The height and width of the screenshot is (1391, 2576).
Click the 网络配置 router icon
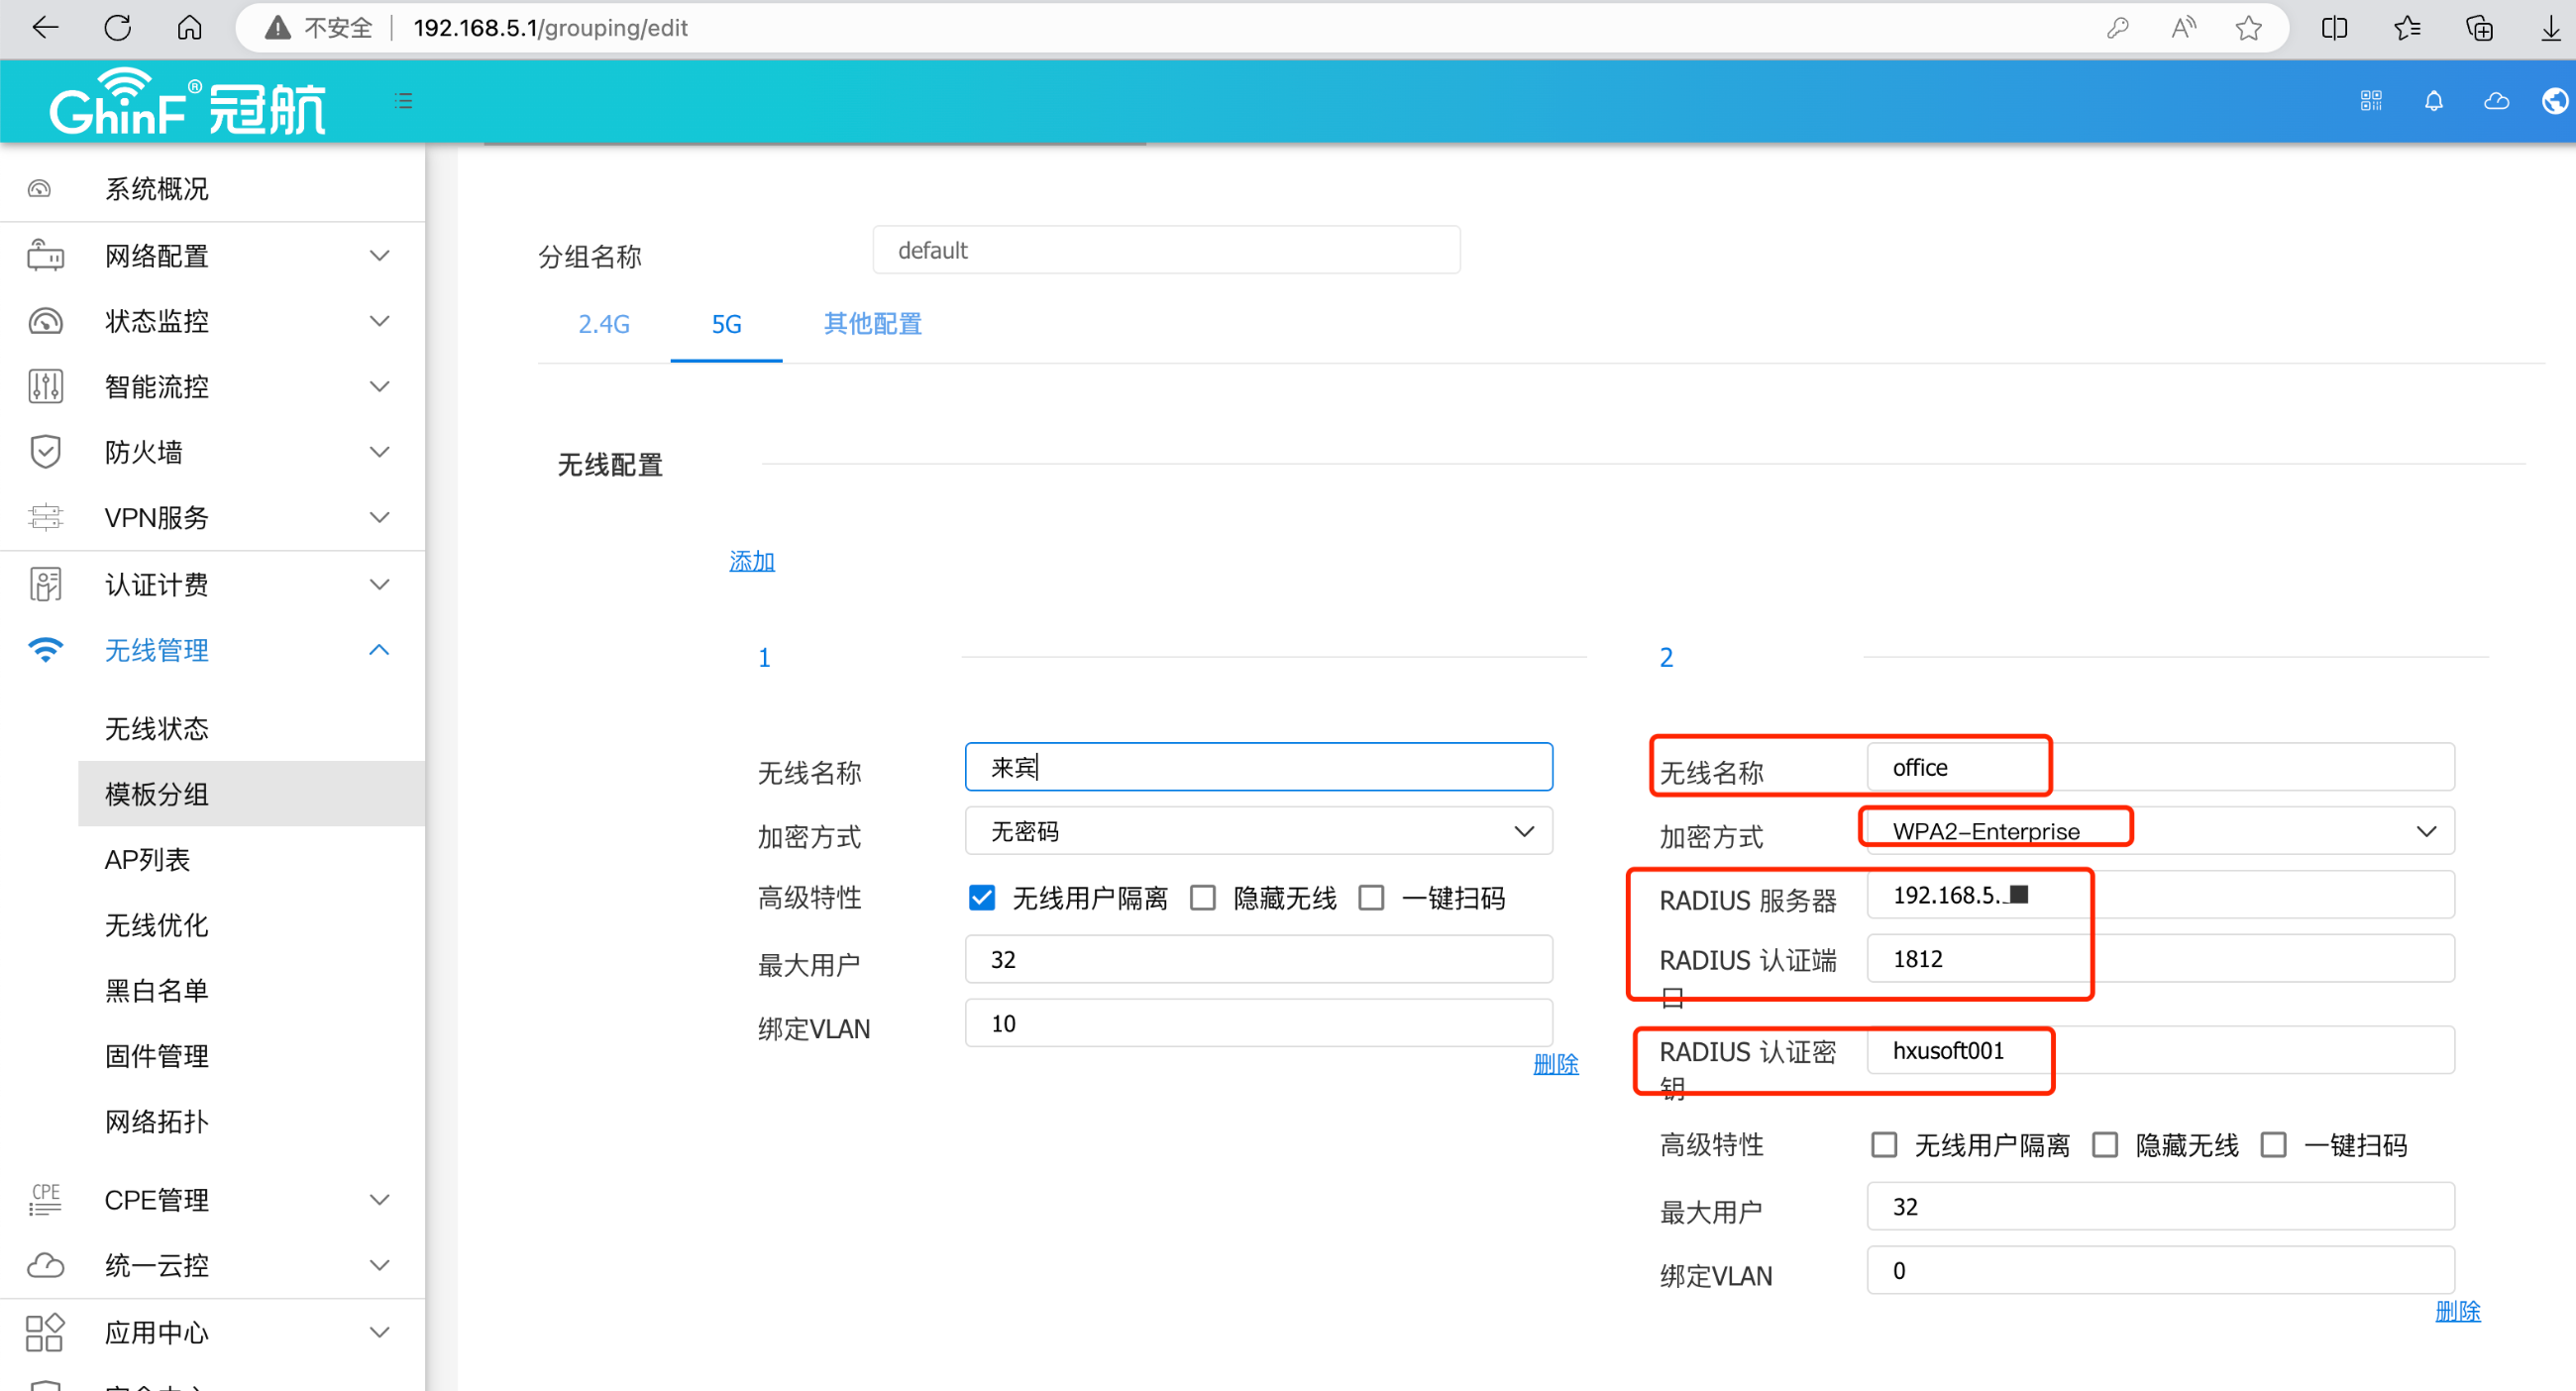45,255
